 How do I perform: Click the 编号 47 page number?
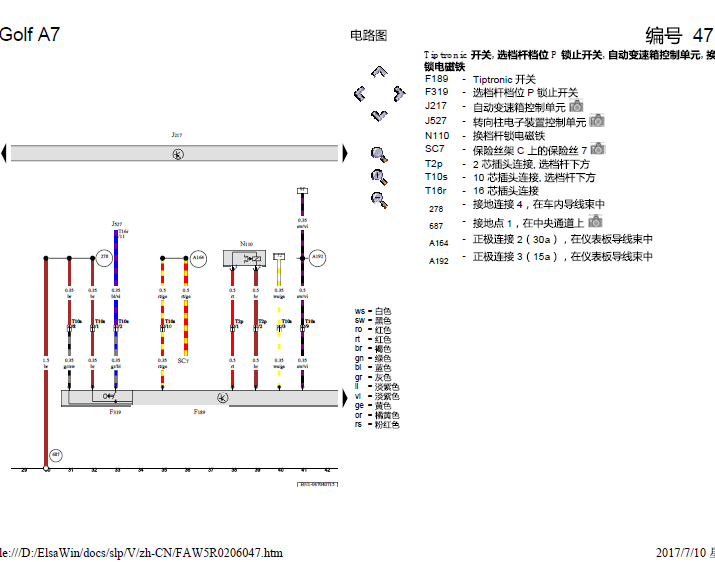pos(679,35)
